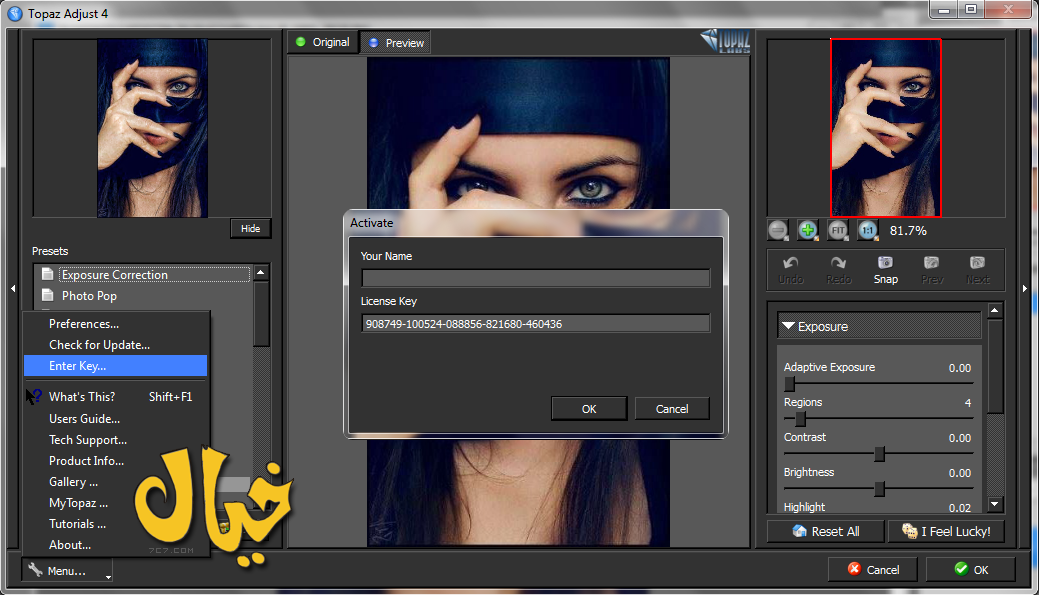Click the Brightness slider handle
The height and width of the screenshot is (595, 1039).
point(879,489)
